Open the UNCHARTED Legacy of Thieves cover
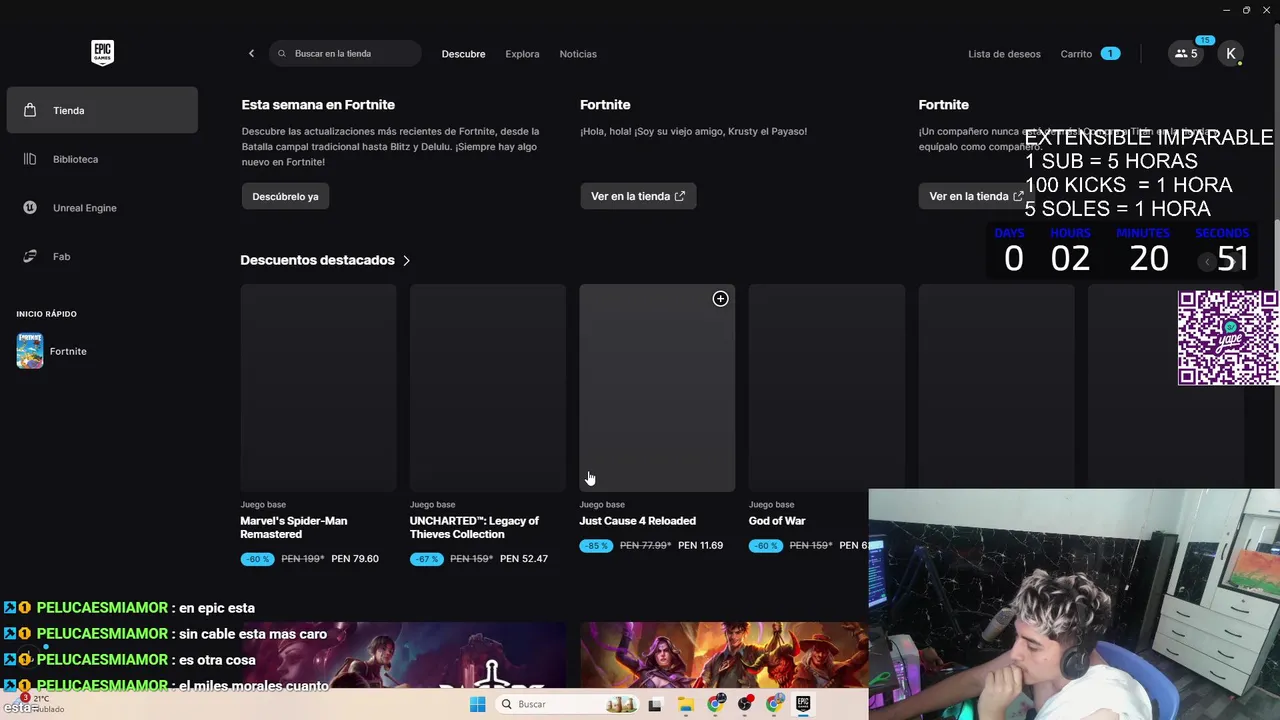 point(488,388)
